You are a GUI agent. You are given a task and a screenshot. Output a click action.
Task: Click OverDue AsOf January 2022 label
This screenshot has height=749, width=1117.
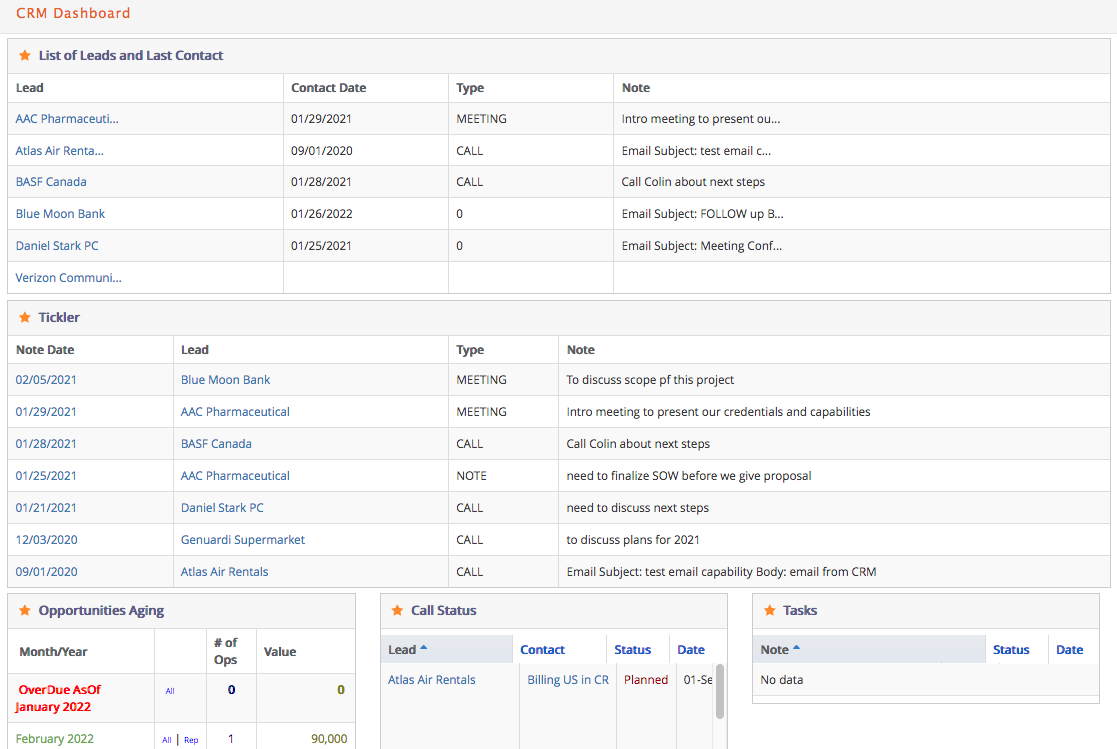point(58,698)
